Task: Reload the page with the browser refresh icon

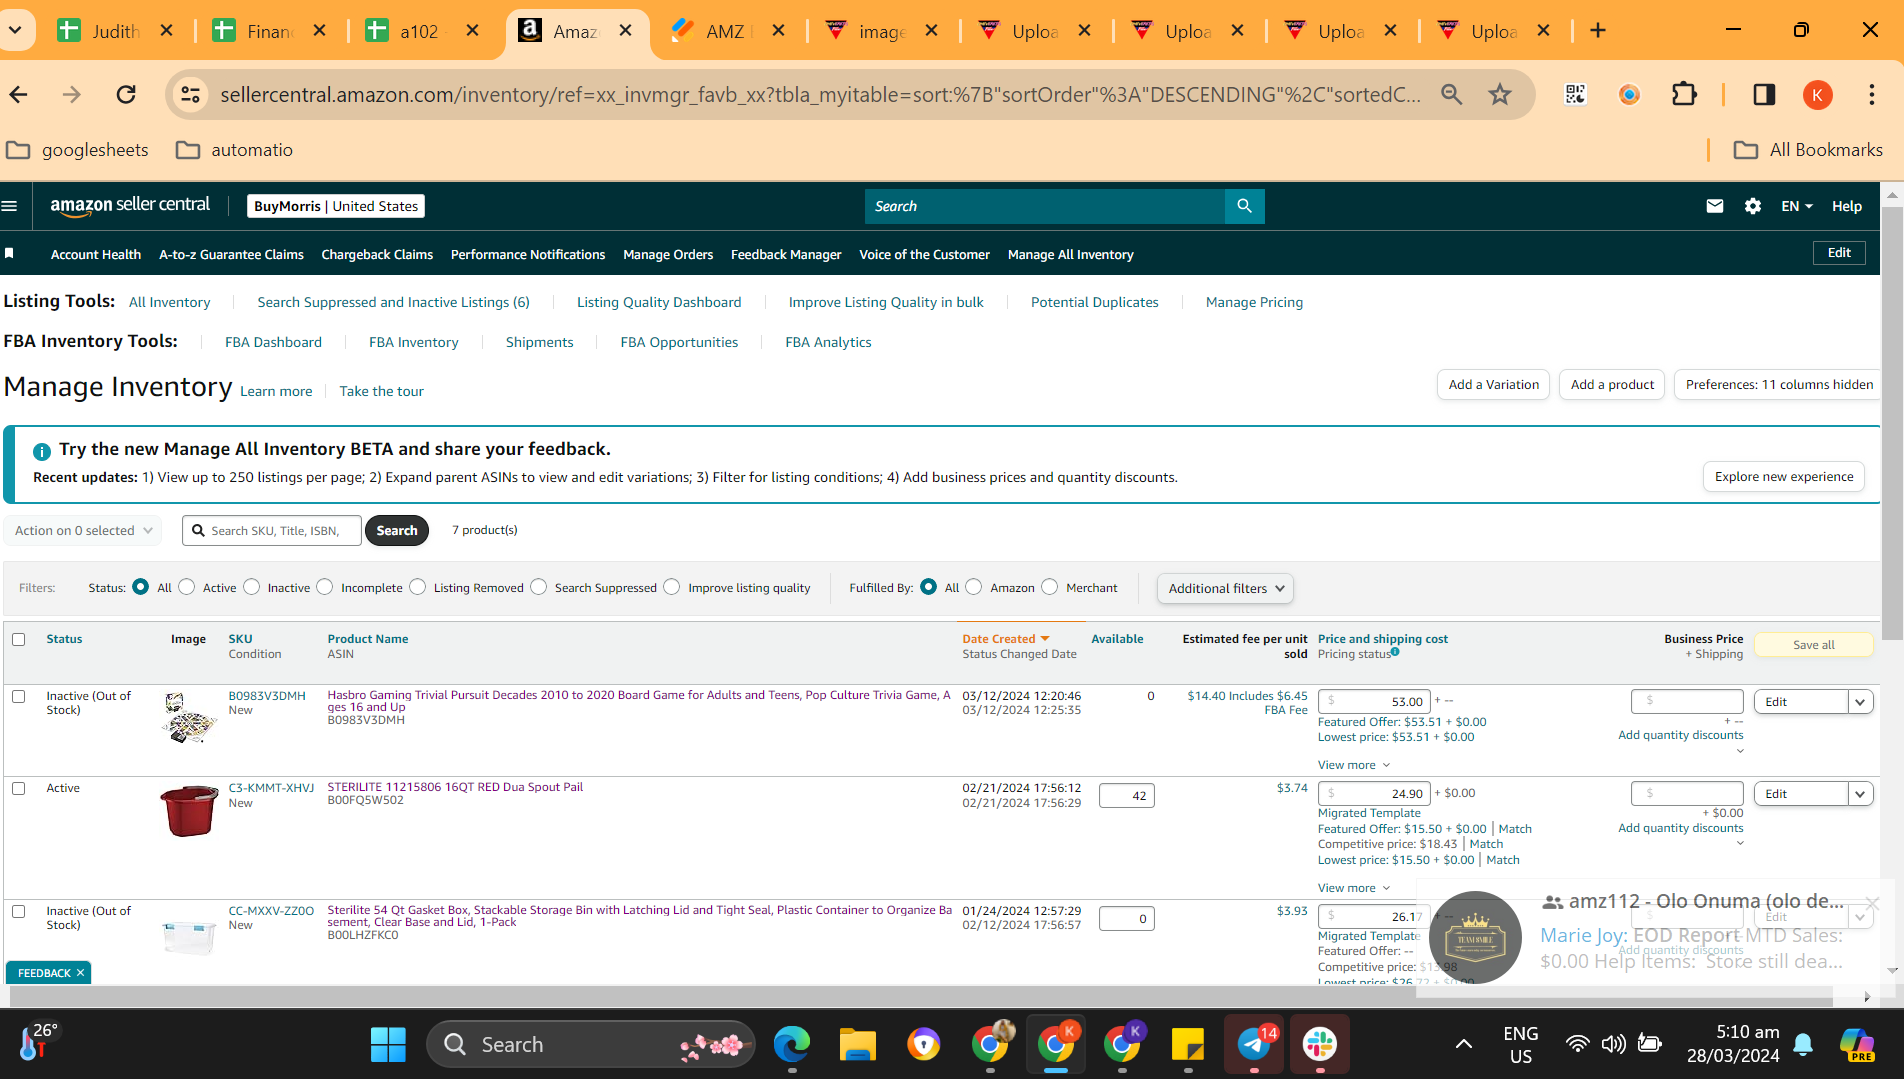Action: coord(126,94)
